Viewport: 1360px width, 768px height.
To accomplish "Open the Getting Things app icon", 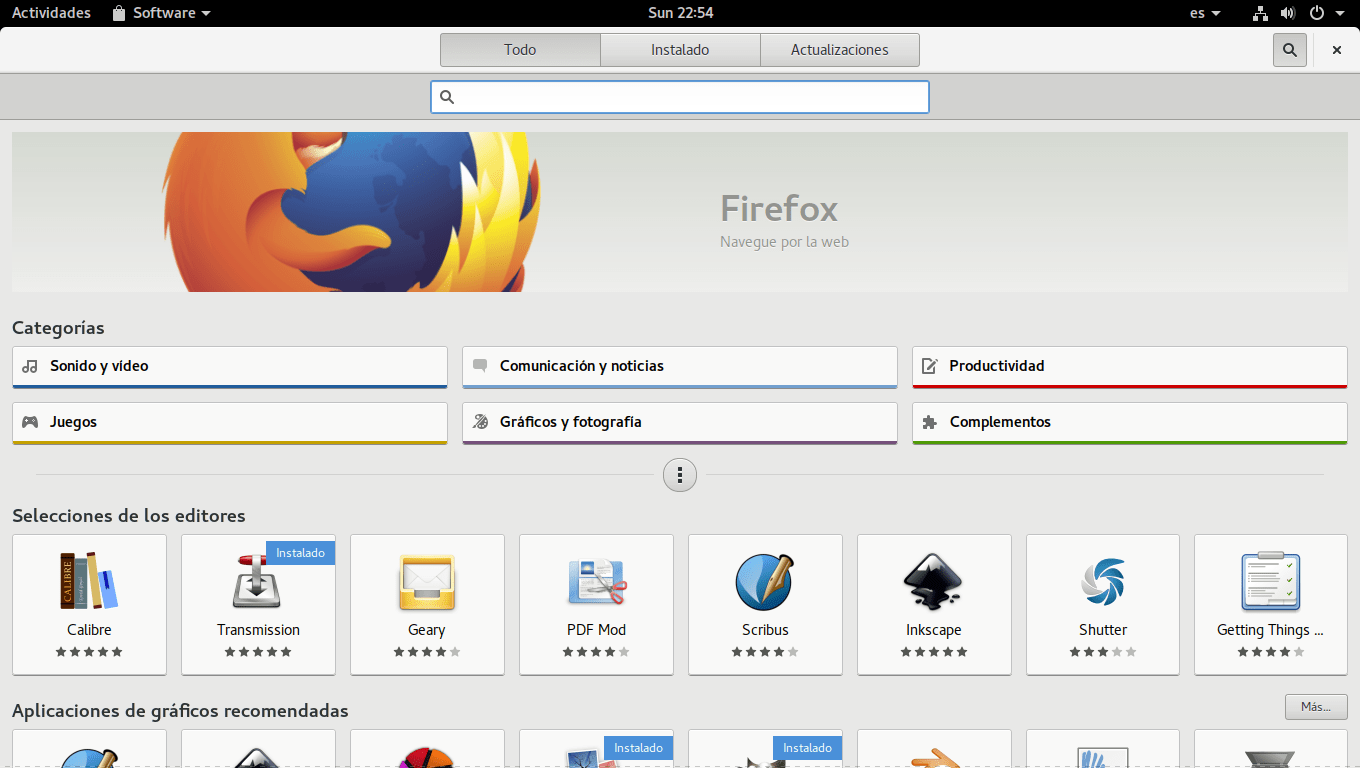I will tap(1270, 581).
